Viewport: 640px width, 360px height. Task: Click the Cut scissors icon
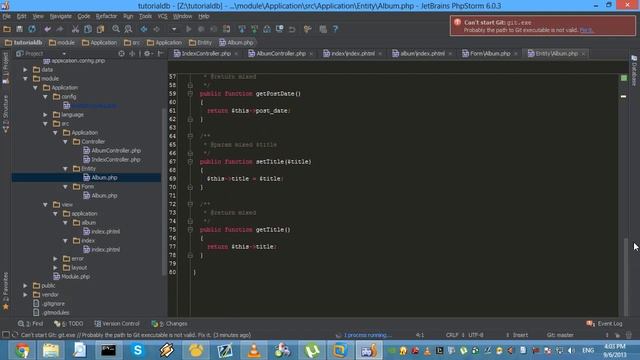pyautogui.click(x=75, y=29)
